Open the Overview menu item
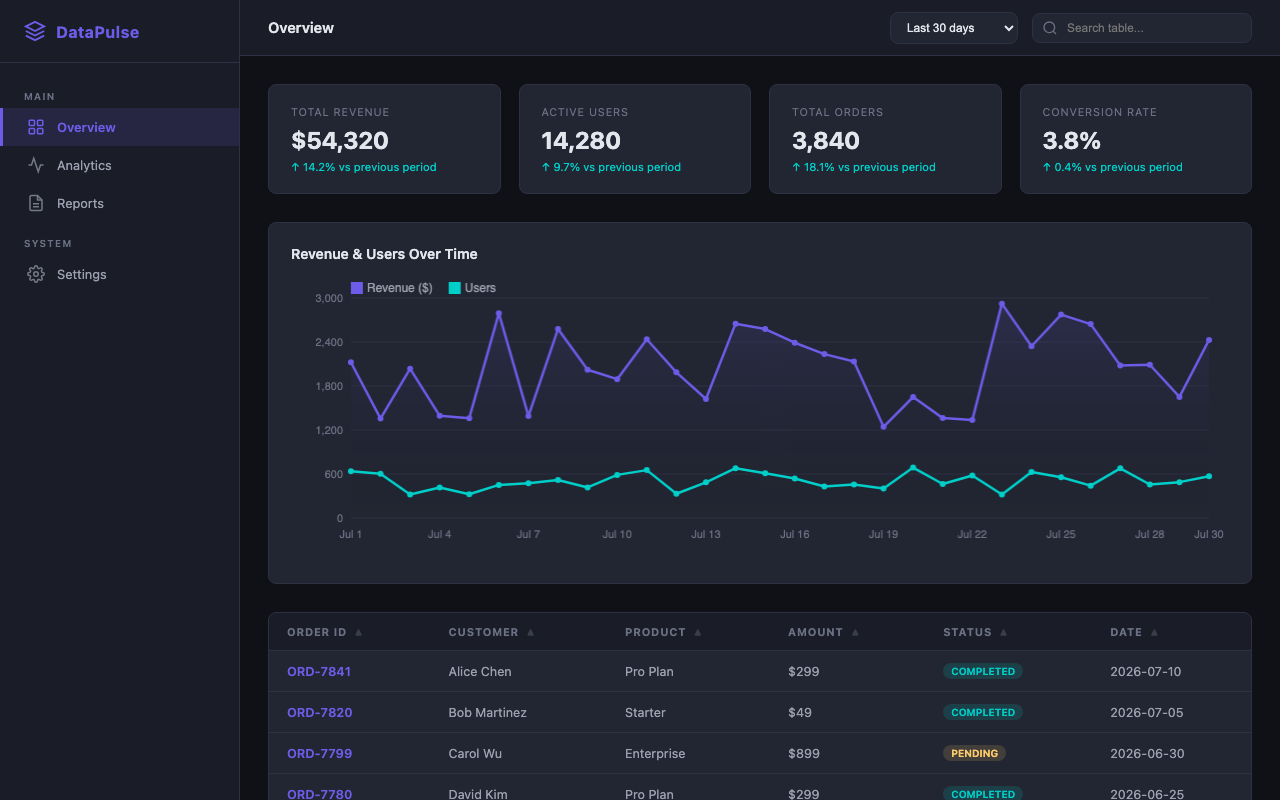Screen dimensions: 1280x800 click(x=119, y=127)
